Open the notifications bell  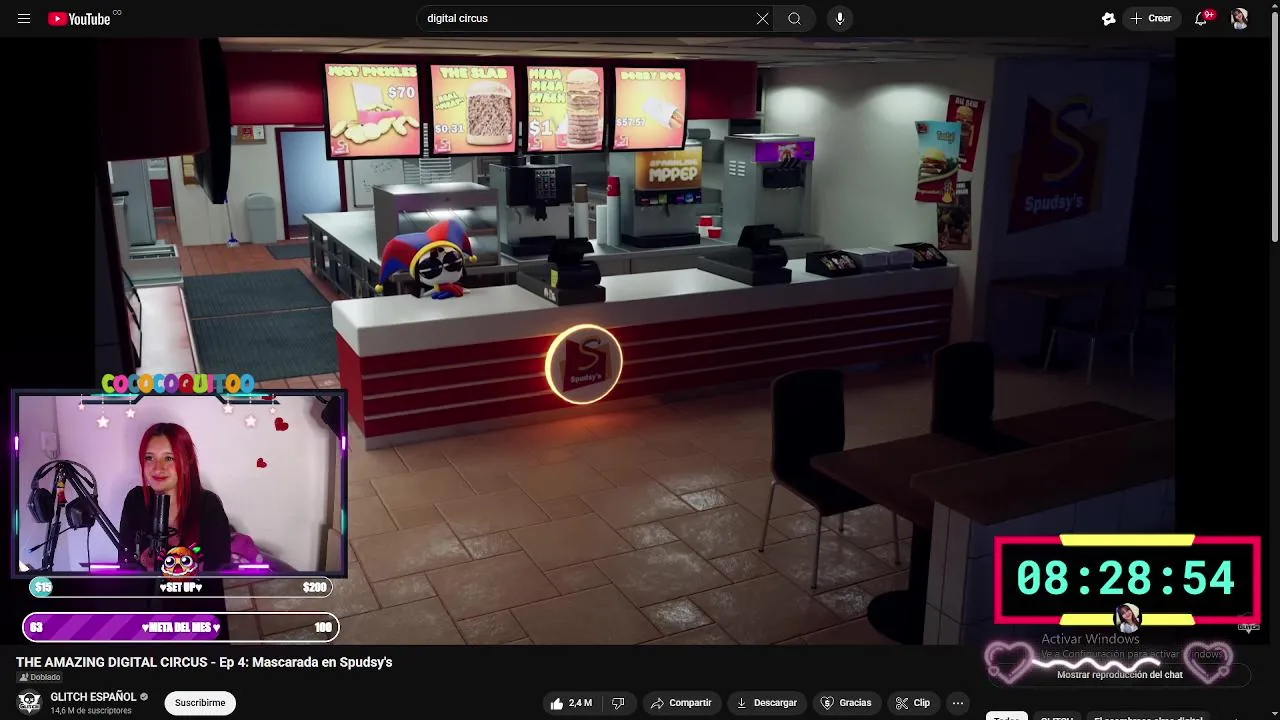click(x=1201, y=19)
